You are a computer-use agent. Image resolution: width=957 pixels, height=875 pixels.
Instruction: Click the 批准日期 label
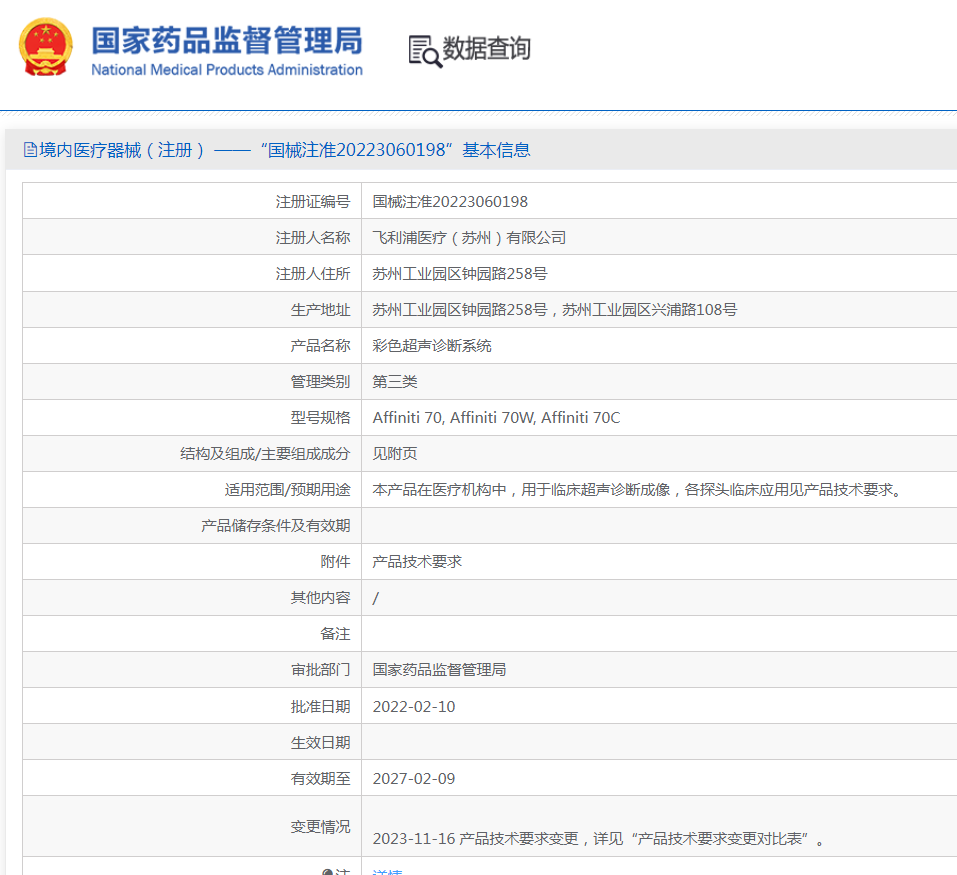pyautogui.click(x=320, y=707)
